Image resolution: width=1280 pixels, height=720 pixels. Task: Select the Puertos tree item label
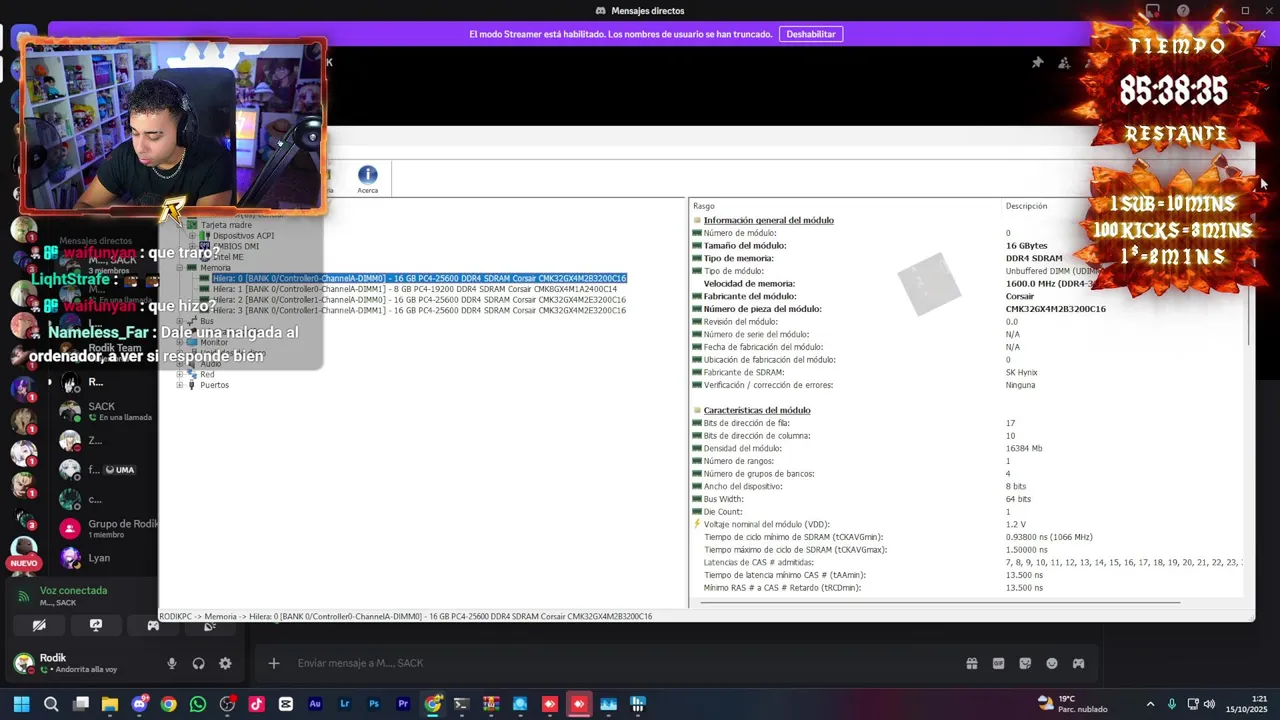[214, 385]
